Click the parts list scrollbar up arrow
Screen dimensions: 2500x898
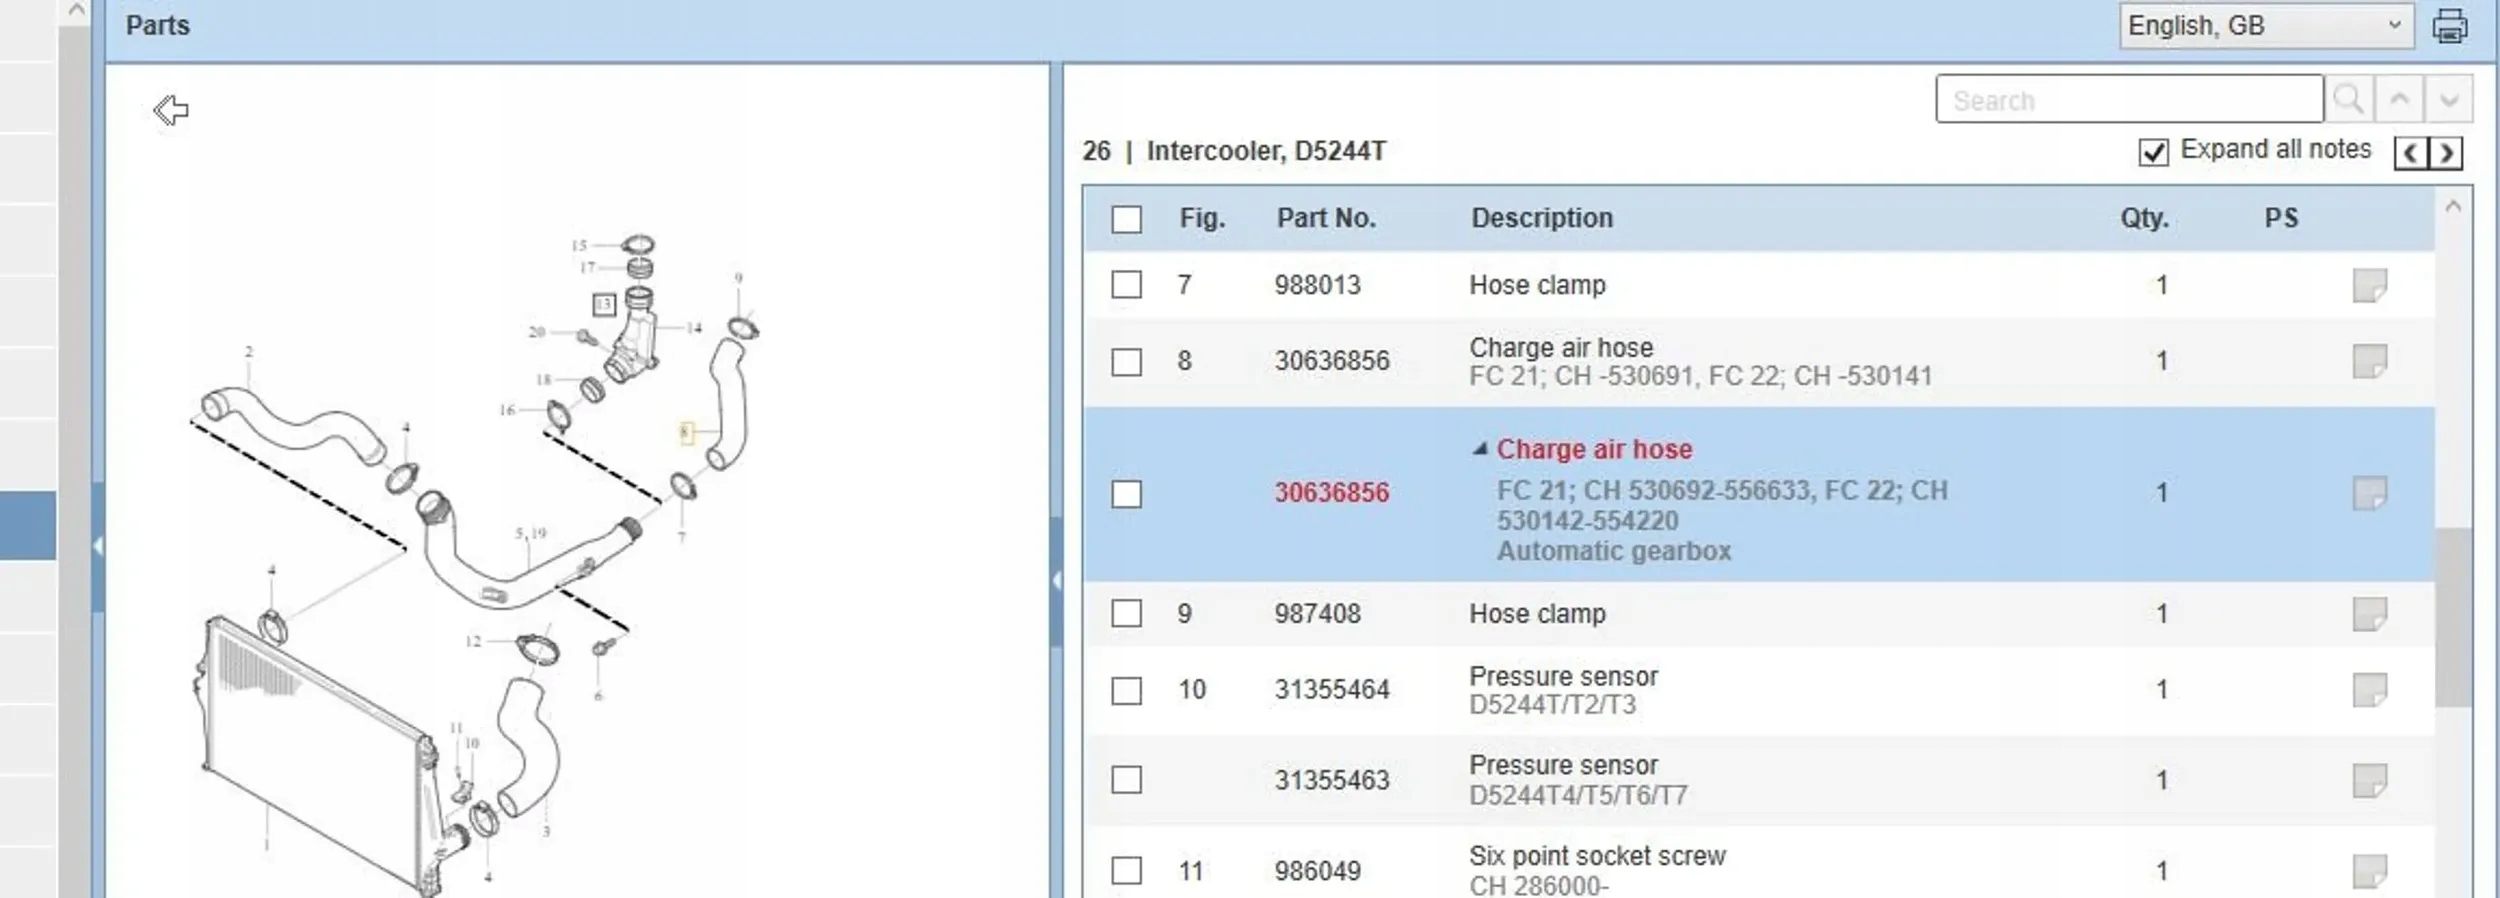pyautogui.click(x=2453, y=207)
